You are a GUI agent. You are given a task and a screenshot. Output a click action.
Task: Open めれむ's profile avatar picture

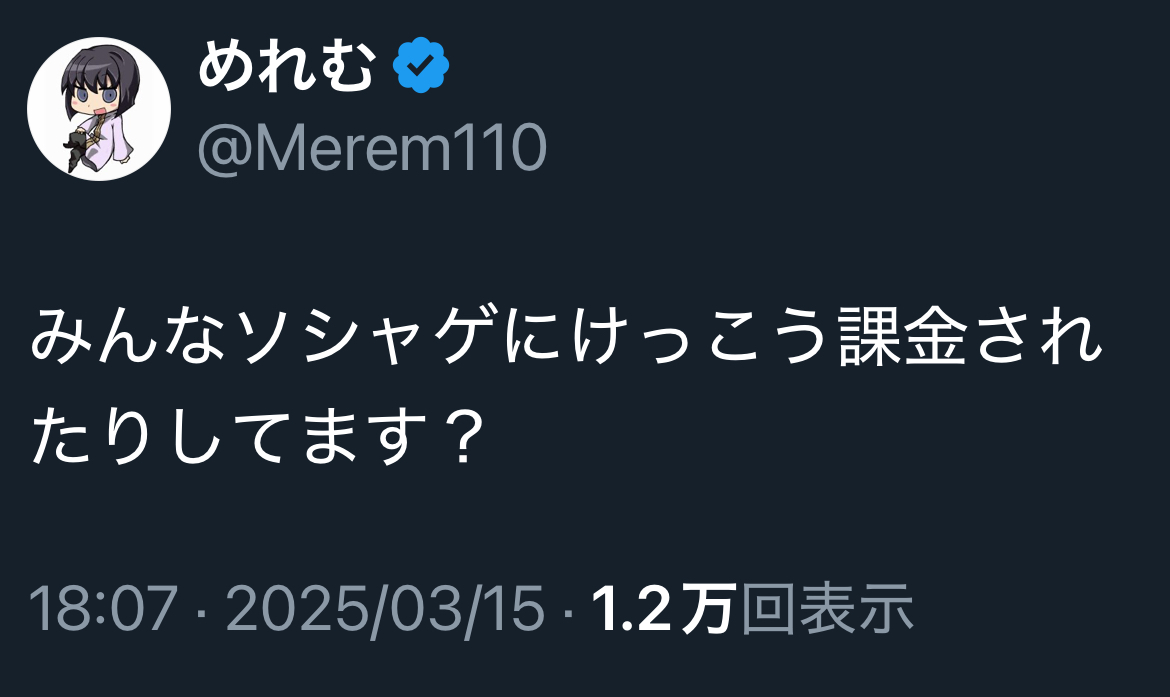coord(99,109)
